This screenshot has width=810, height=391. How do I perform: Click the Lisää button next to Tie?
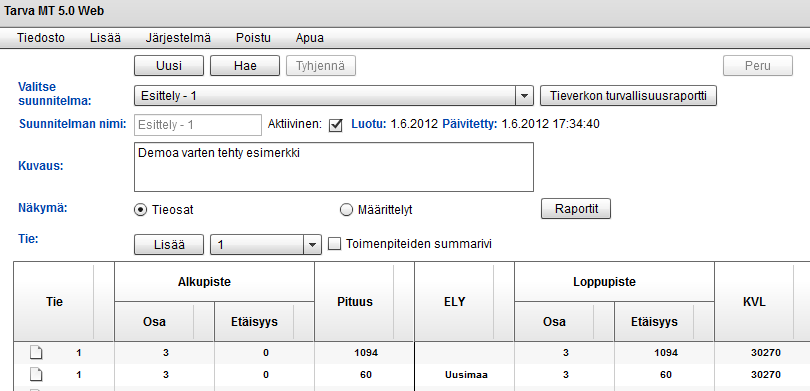169,245
